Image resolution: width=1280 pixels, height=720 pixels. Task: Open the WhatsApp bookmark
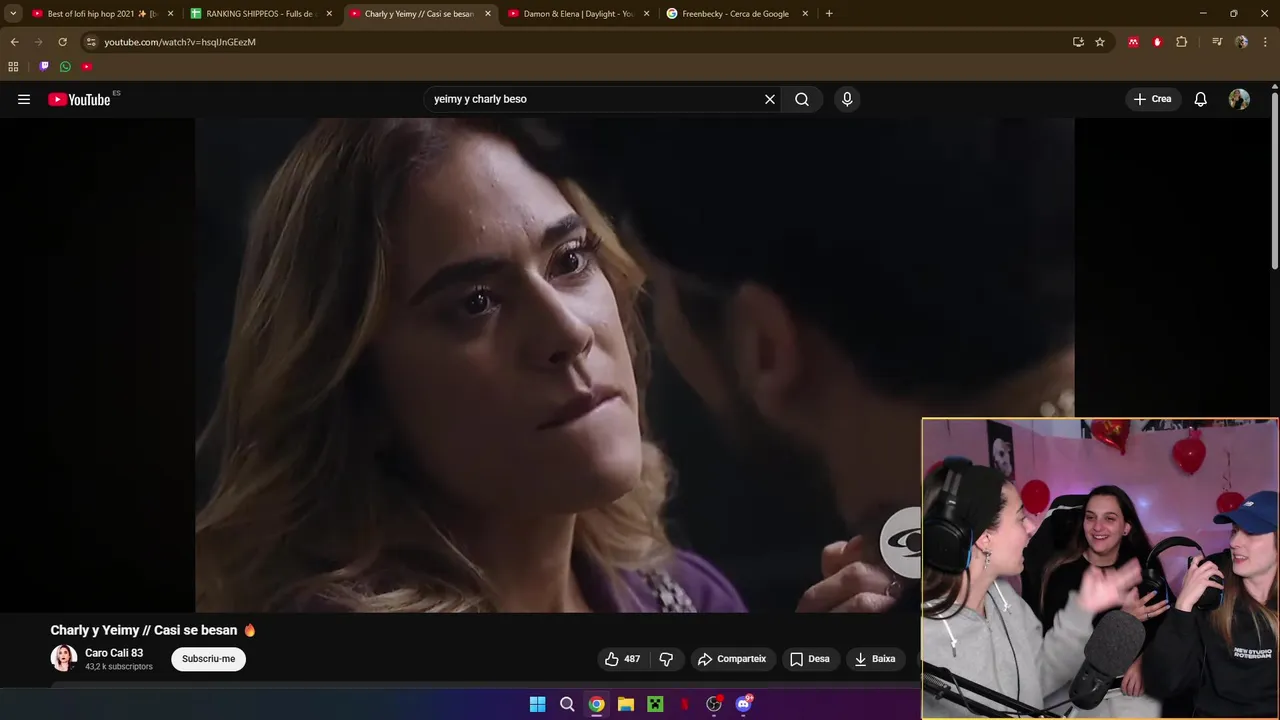65,67
